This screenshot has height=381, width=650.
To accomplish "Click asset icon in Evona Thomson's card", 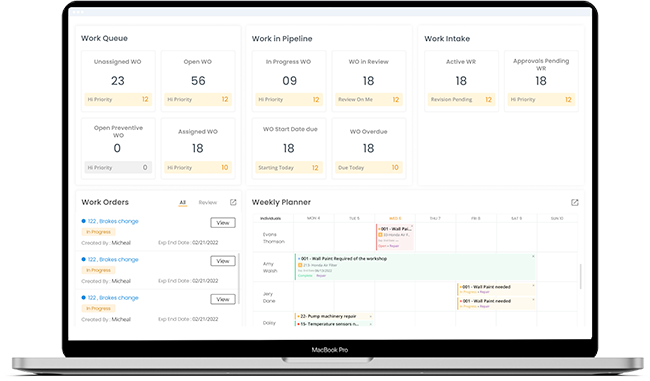I will (x=381, y=235).
